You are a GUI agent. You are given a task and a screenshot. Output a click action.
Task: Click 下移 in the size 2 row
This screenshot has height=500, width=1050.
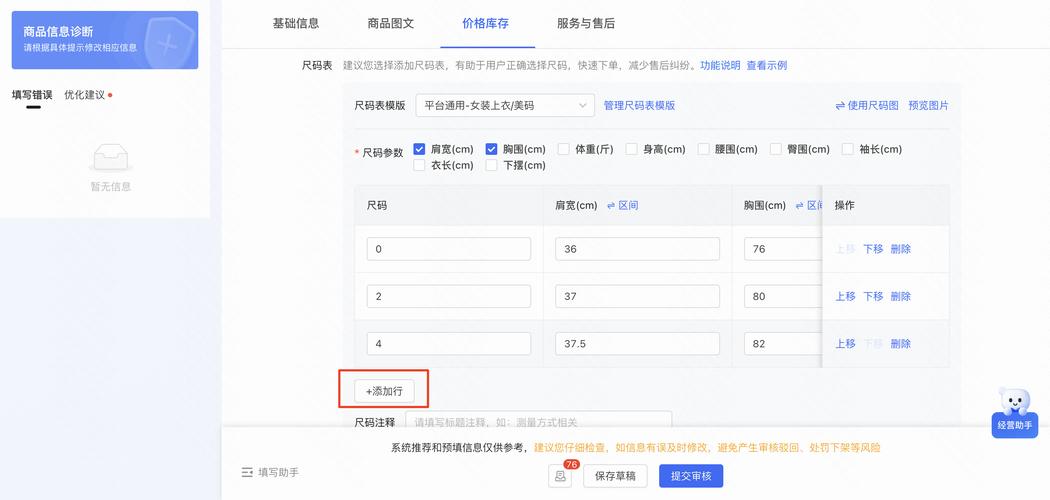tap(873, 297)
